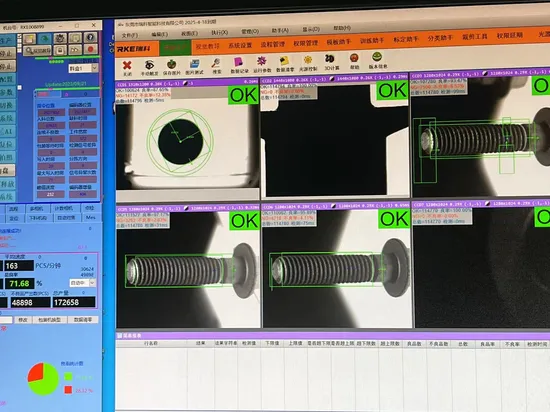Click the green arrow icon in left window
The width and height of the screenshot is (550, 412).
tap(45, 38)
